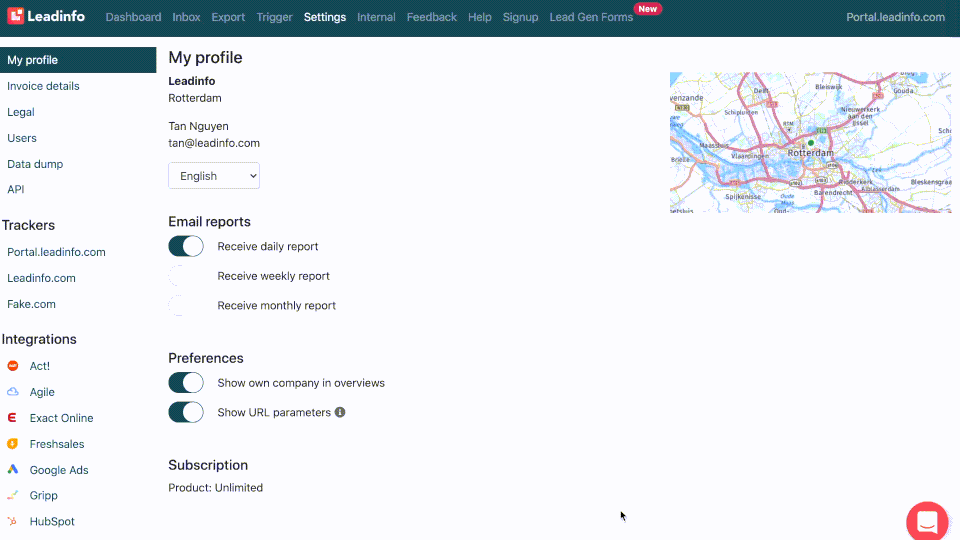Open API settings page

(x=16, y=189)
